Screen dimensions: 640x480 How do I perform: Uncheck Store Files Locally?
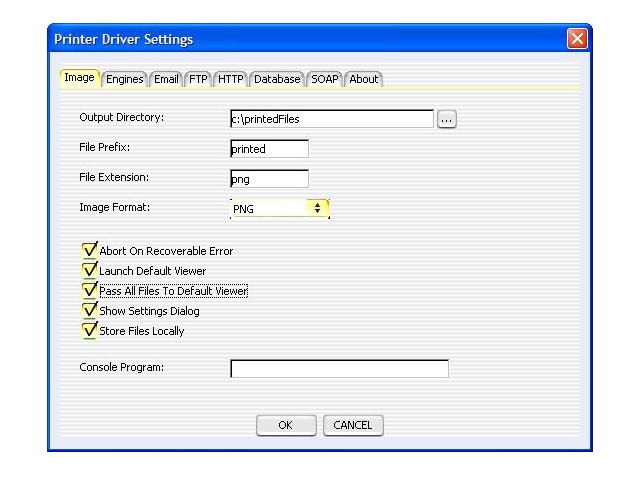[x=89, y=330]
